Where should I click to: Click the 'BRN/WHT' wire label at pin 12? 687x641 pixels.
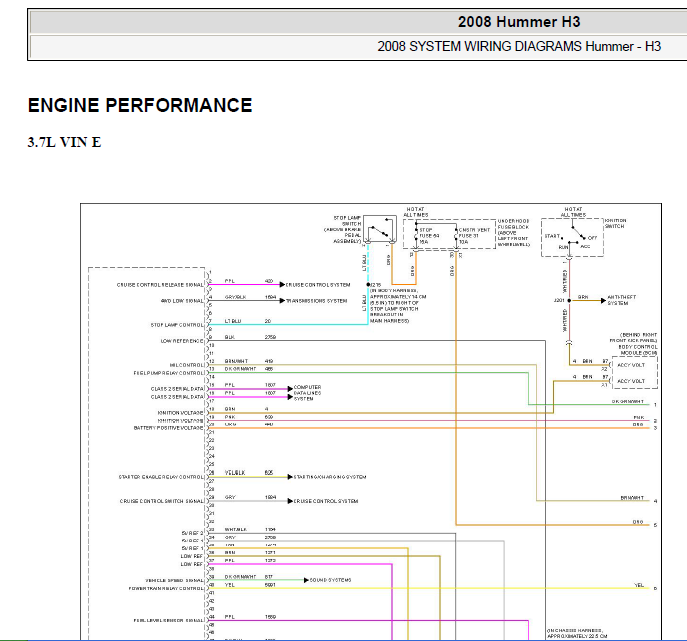pyautogui.click(x=236, y=361)
